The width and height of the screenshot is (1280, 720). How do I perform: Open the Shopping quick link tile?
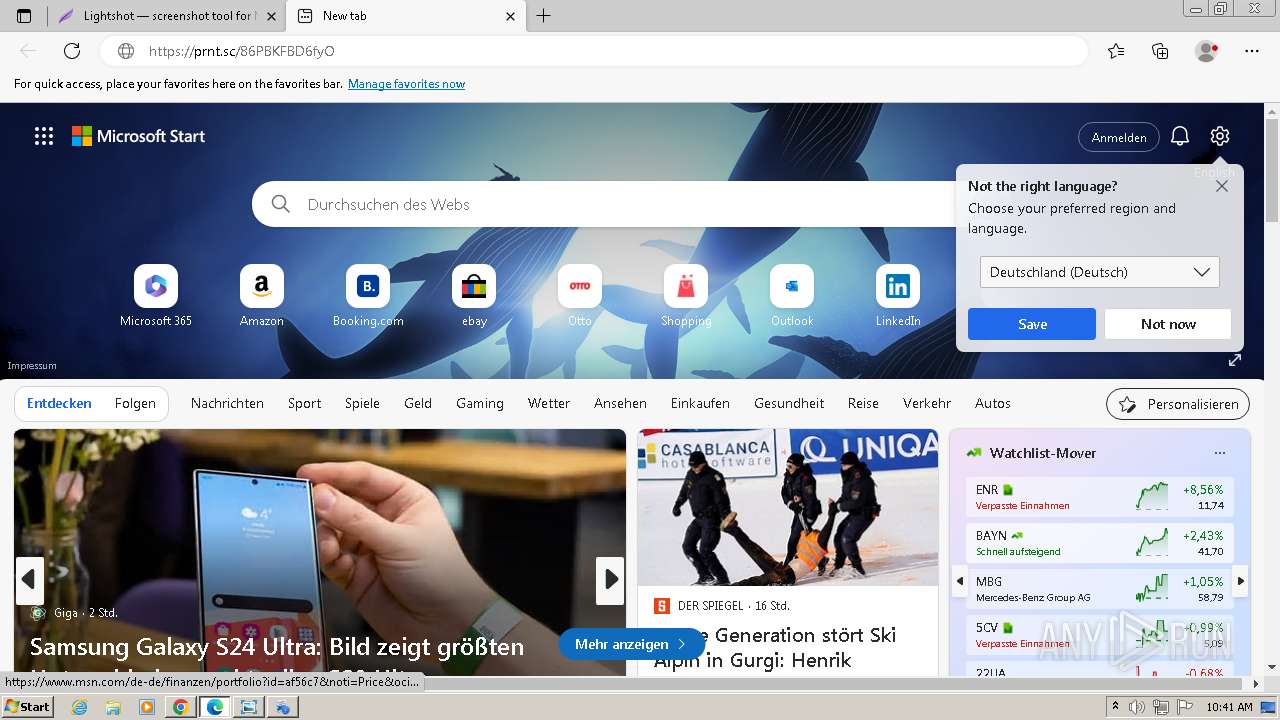point(686,296)
